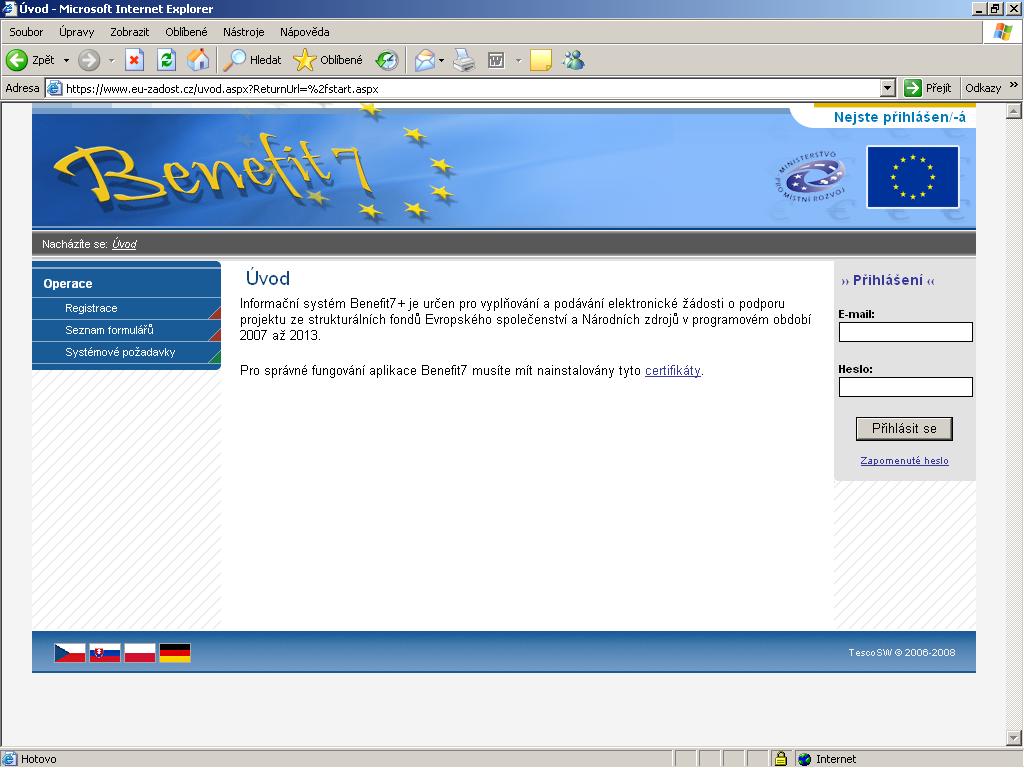Click the Nejste přihlášen/-á status text
Viewport: 1024px width, 768px height.
point(900,117)
